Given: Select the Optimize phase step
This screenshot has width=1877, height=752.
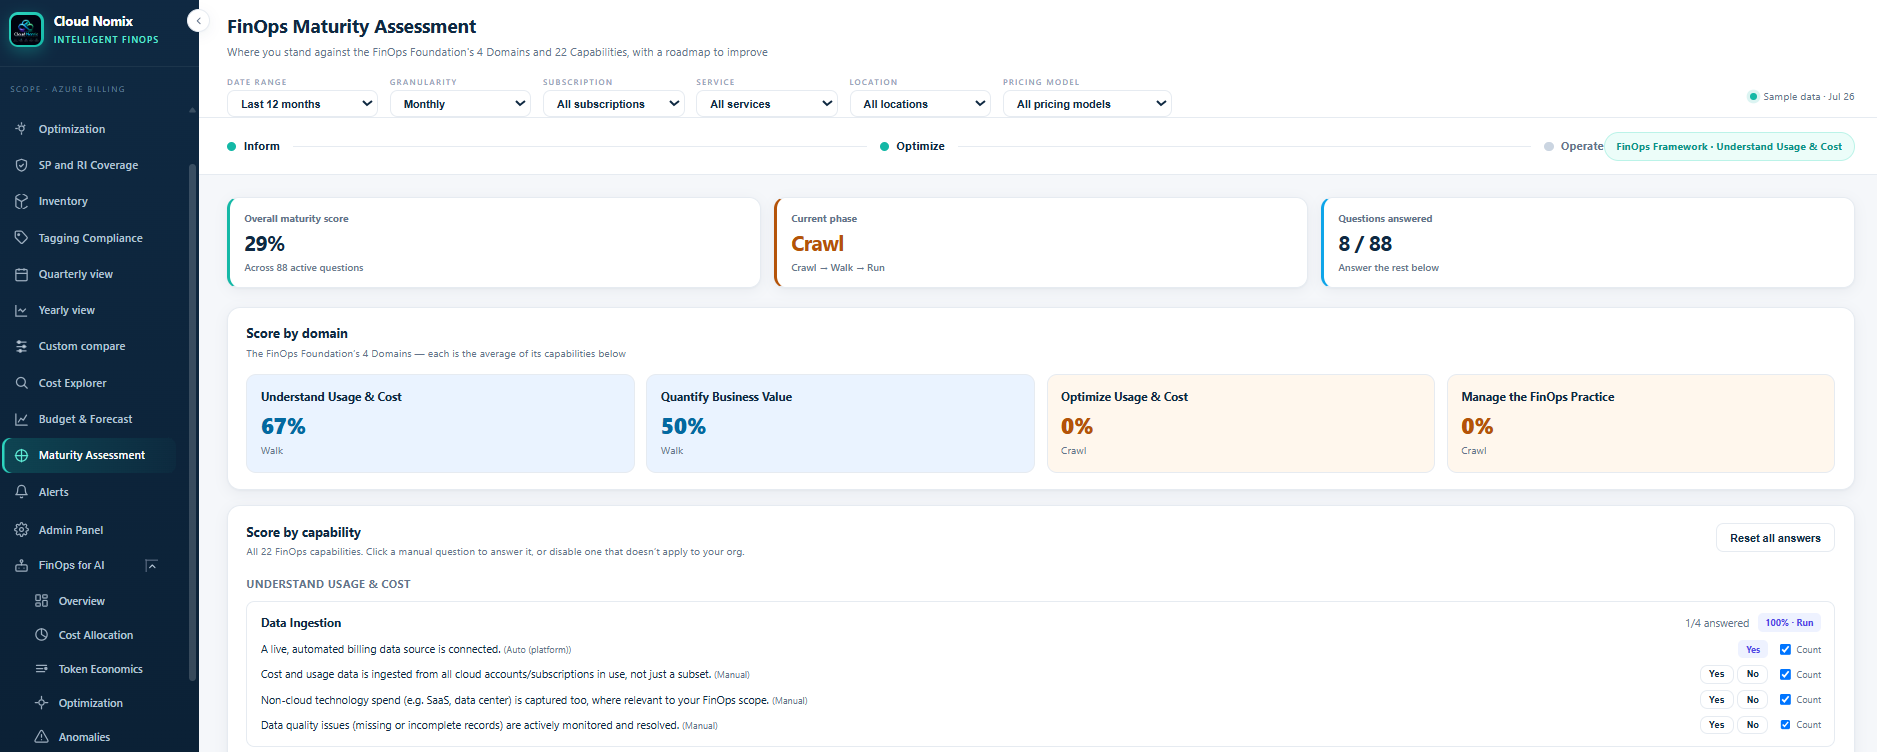Looking at the screenshot, I should tap(912, 146).
